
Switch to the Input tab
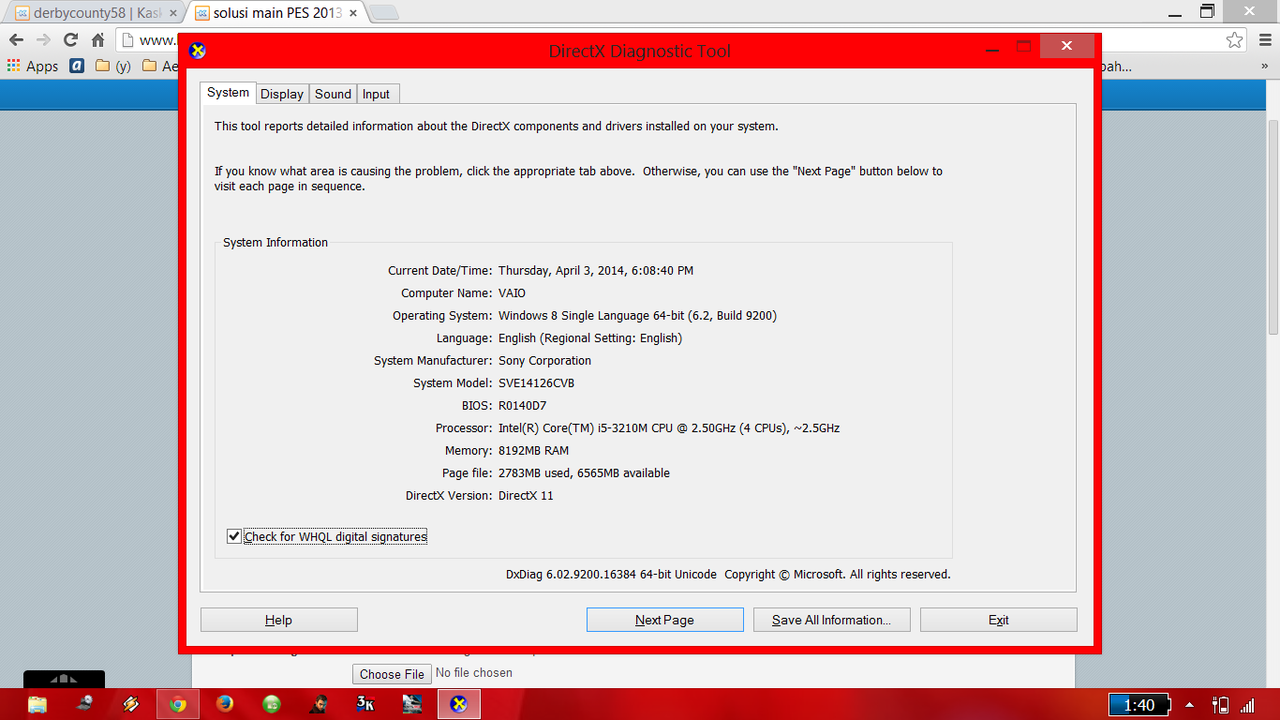click(x=377, y=94)
